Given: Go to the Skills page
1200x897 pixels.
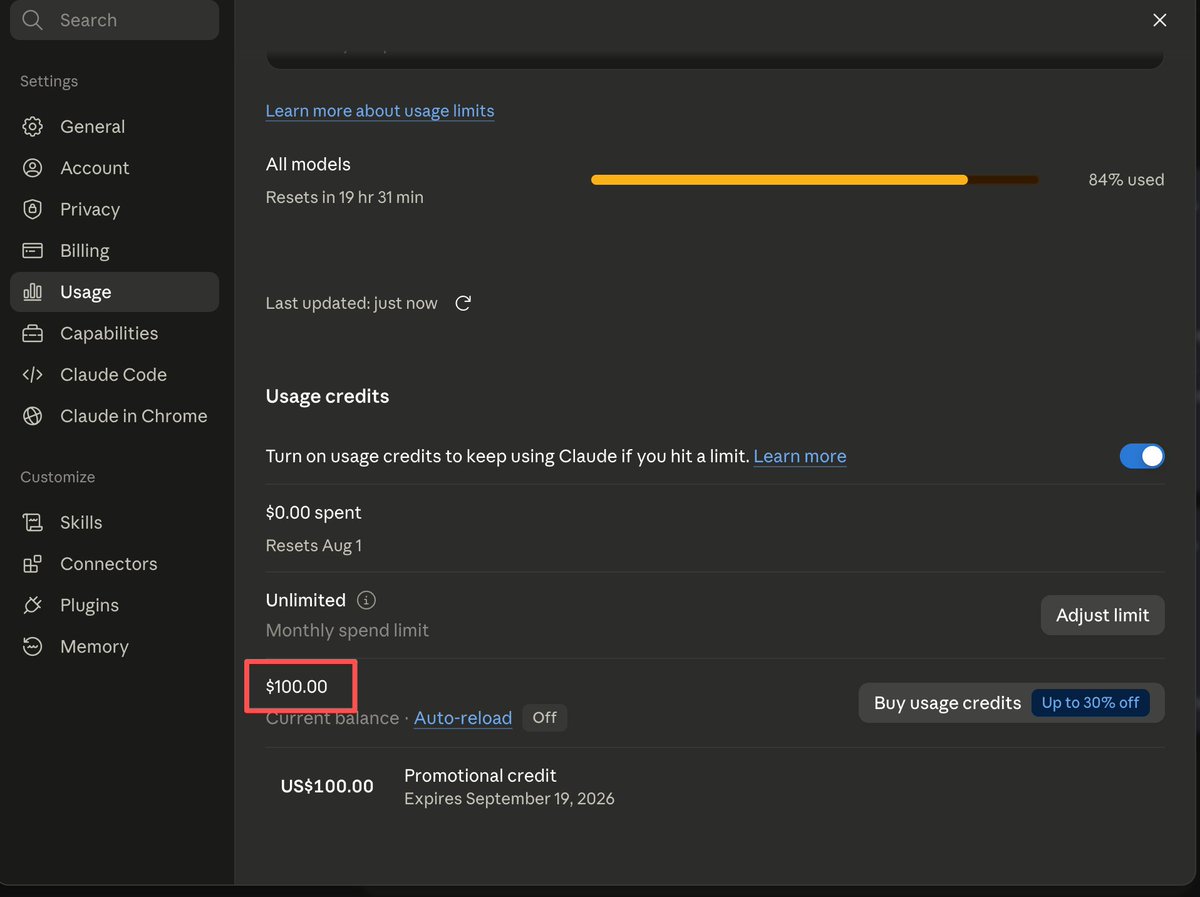Looking at the screenshot, I should (x=114, y=523).
